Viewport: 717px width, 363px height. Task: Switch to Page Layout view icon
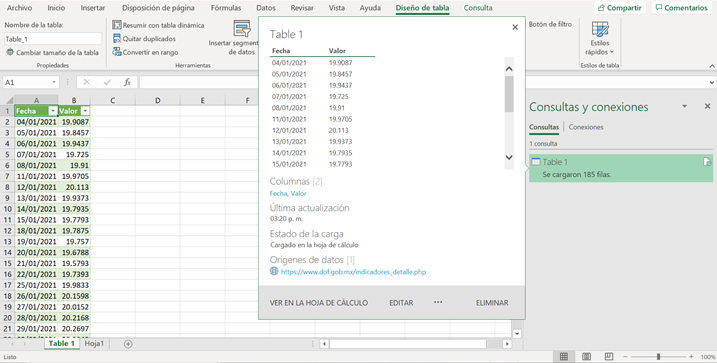pos(586,357)
